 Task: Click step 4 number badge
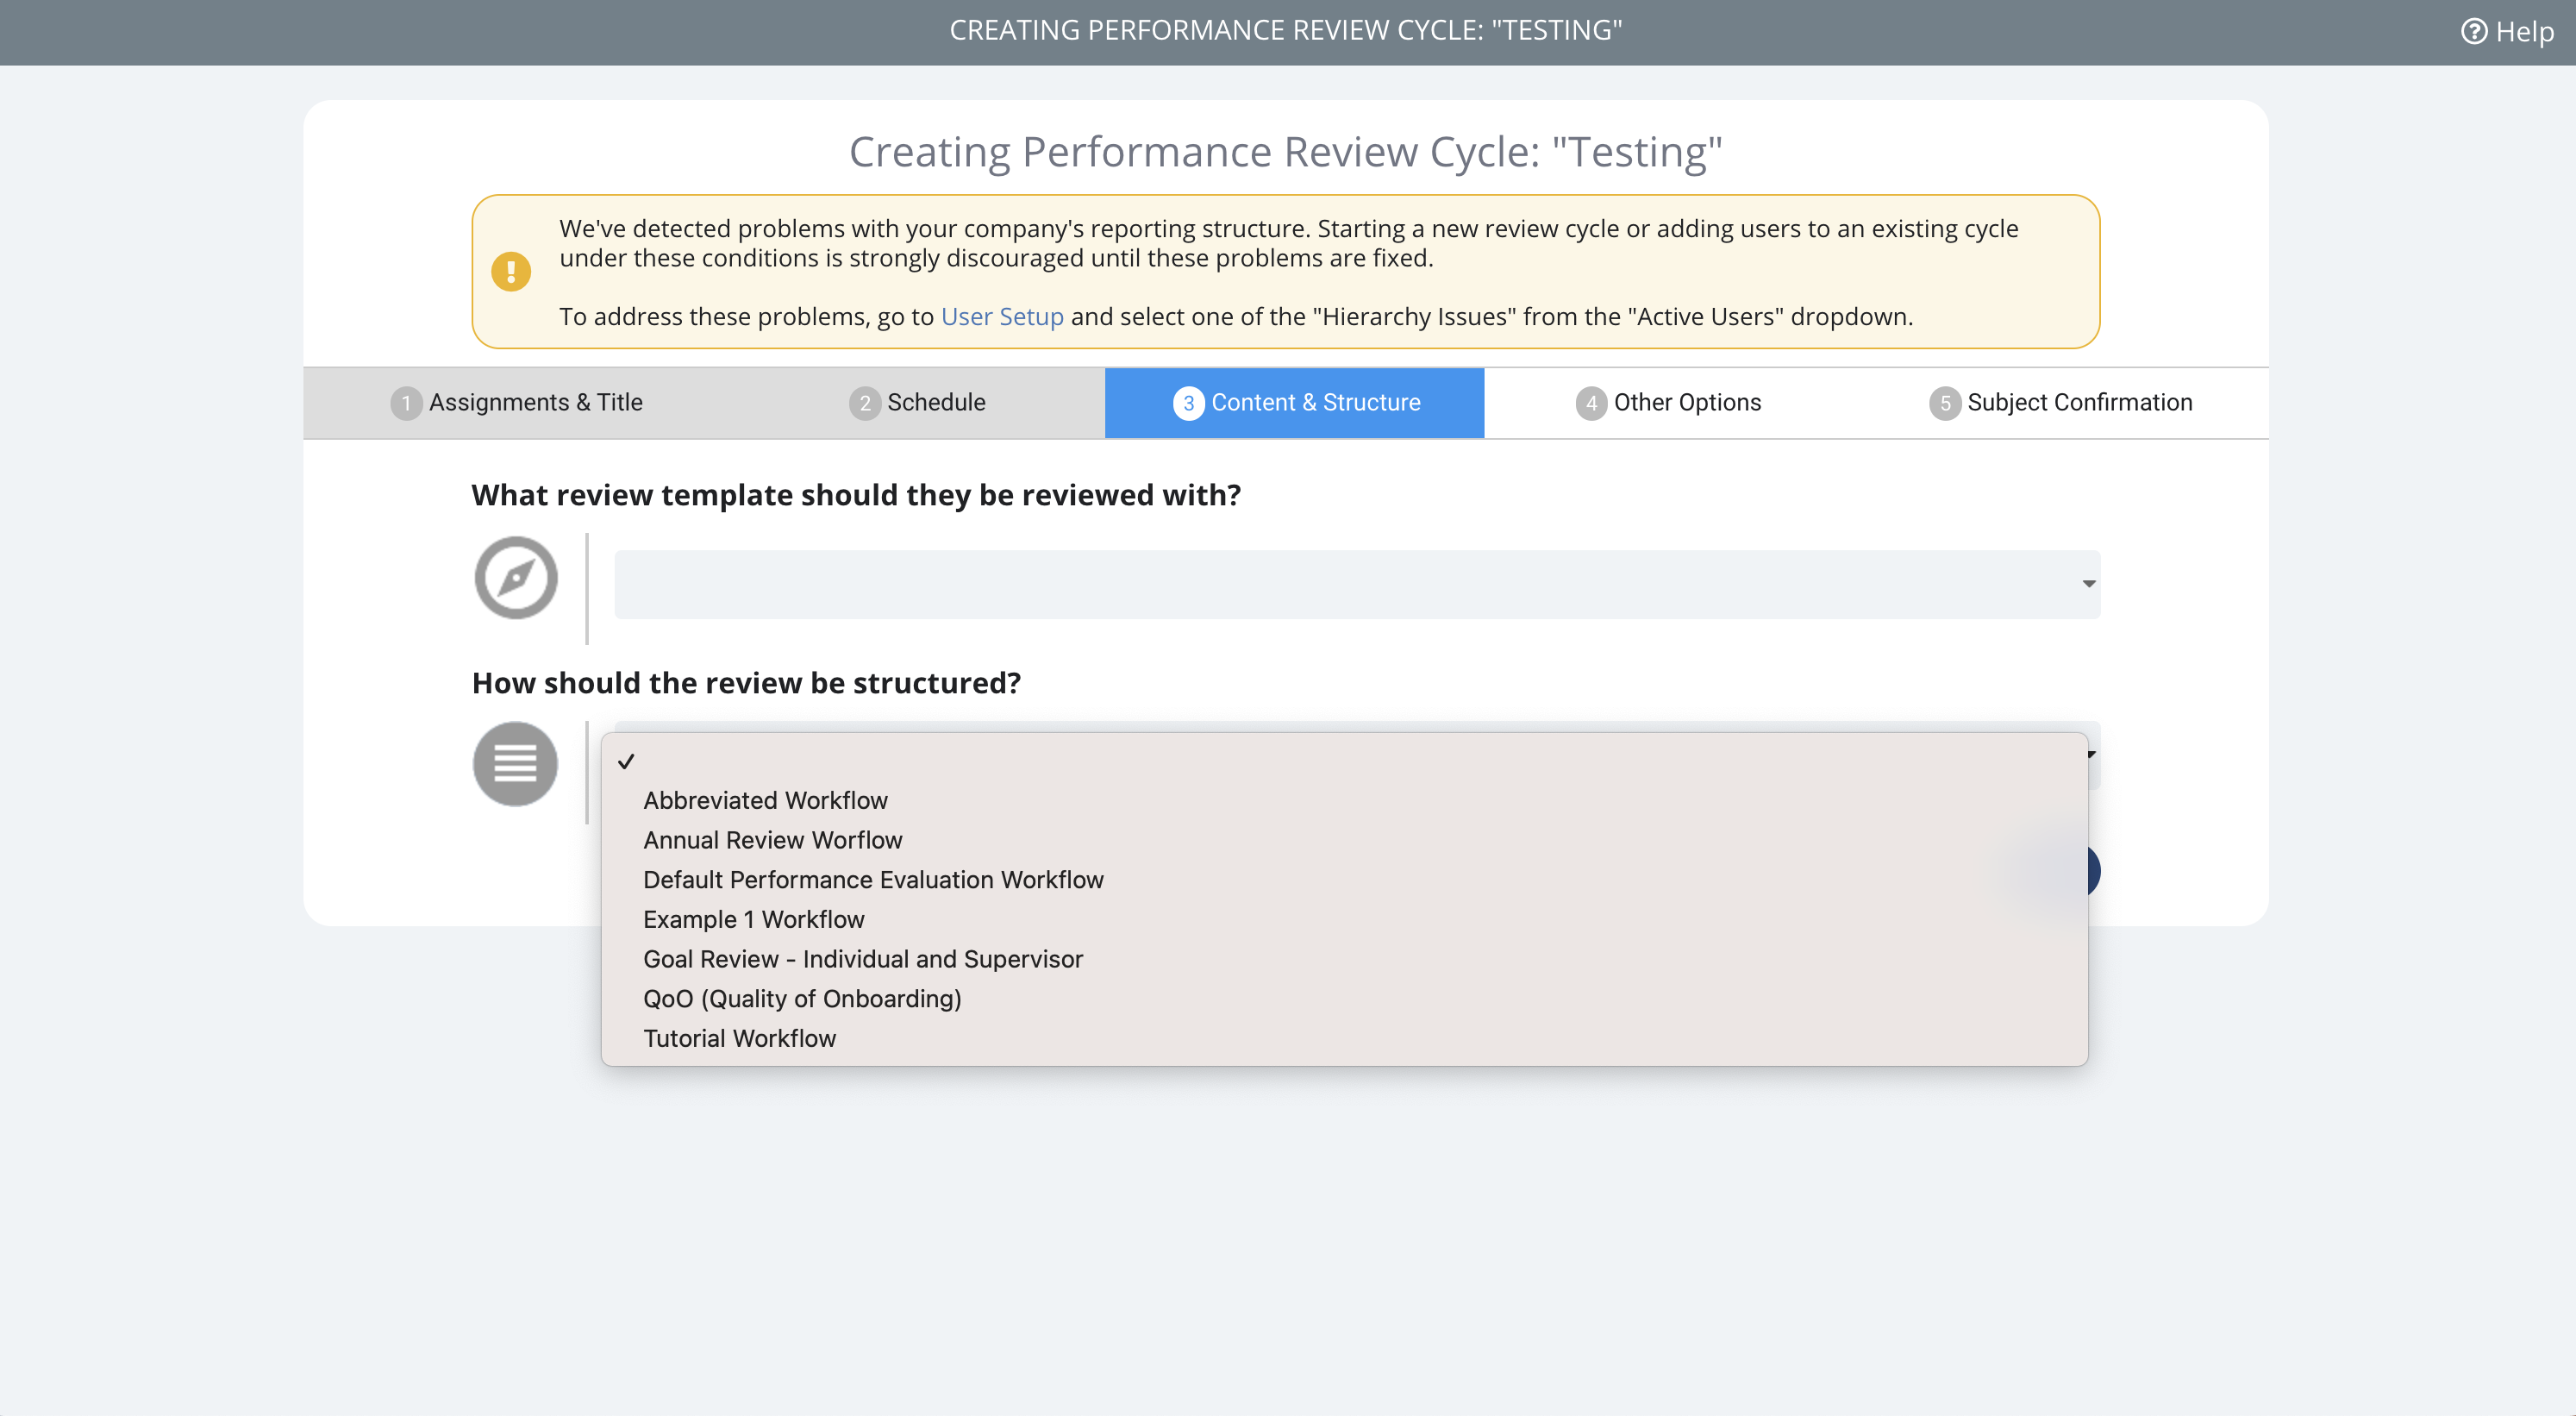click(1591, 403)
